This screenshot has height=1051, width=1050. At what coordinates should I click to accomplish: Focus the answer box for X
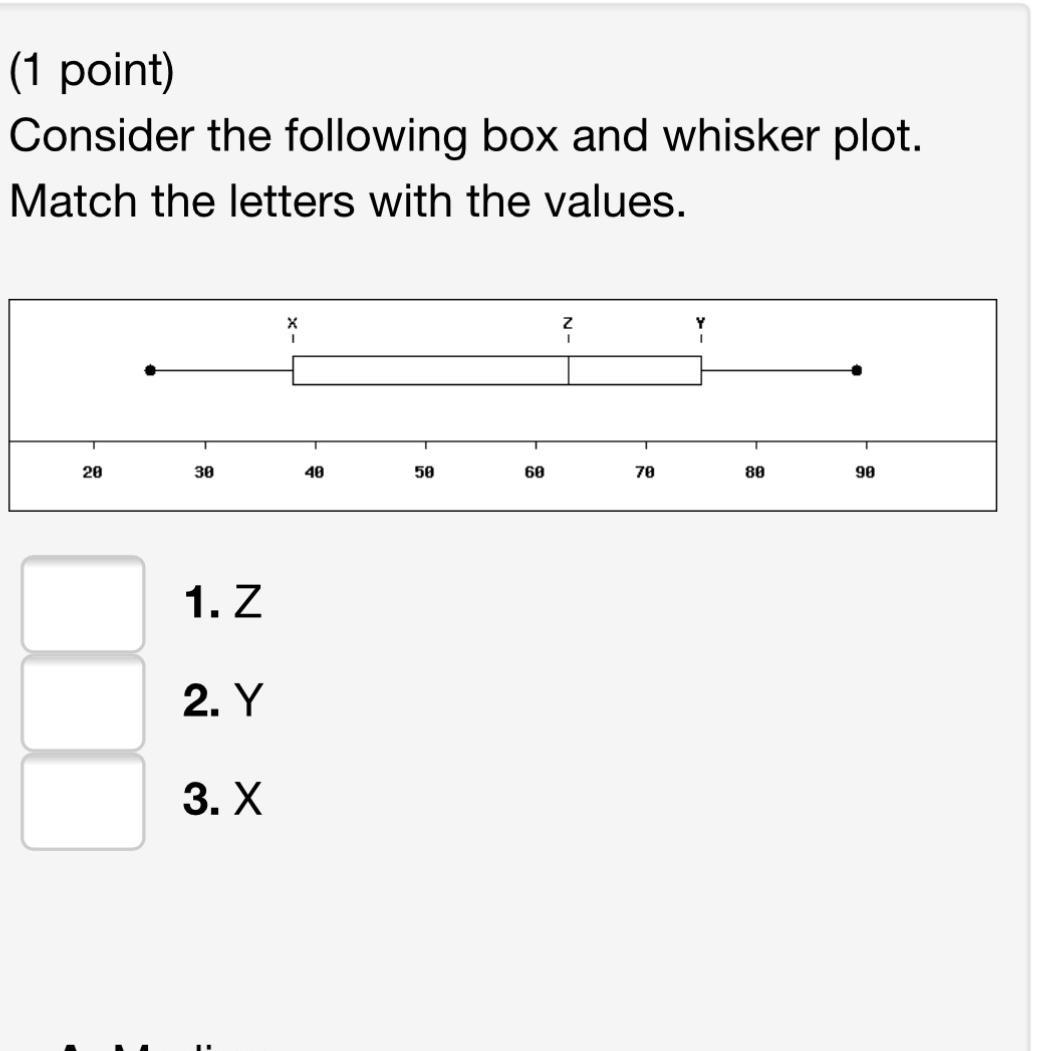83,801
